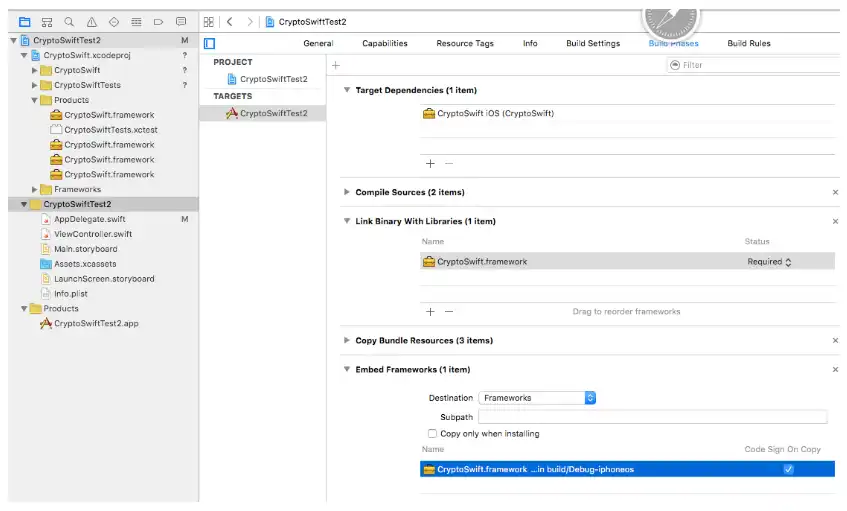Open the Report navigator speech-bubble icon
This screenshot has height=511, width=847.
181,21
